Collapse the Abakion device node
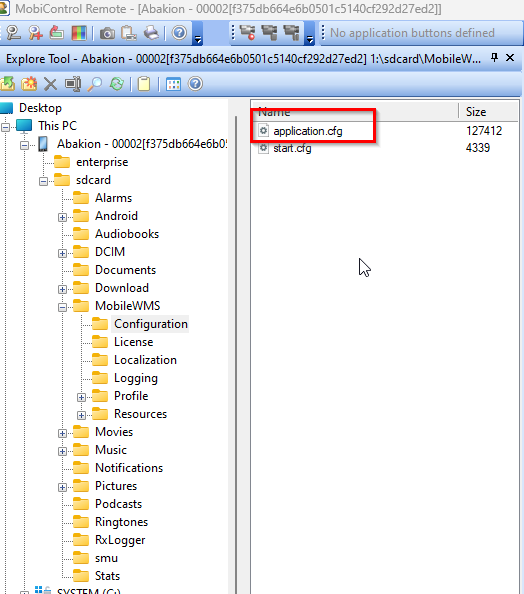Viewport: 524px width, 594px height. [24, 145]
